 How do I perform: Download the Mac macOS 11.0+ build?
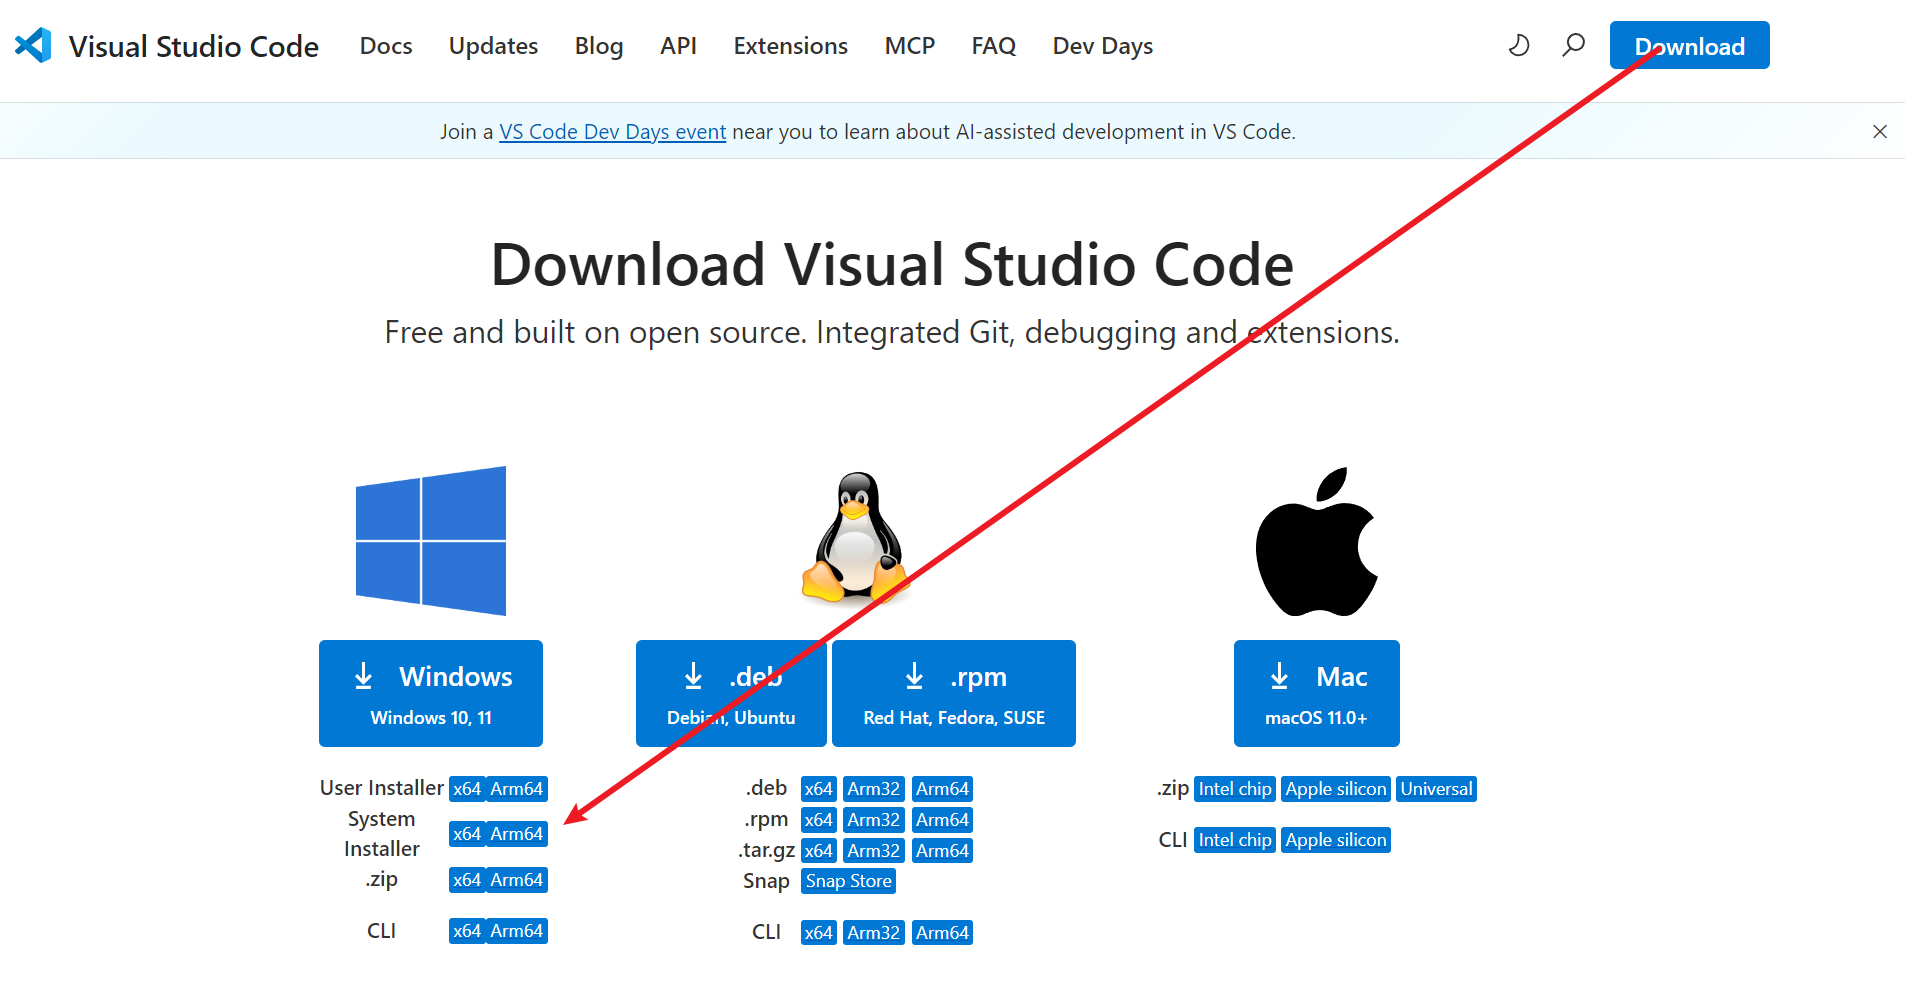[1317, 693]
